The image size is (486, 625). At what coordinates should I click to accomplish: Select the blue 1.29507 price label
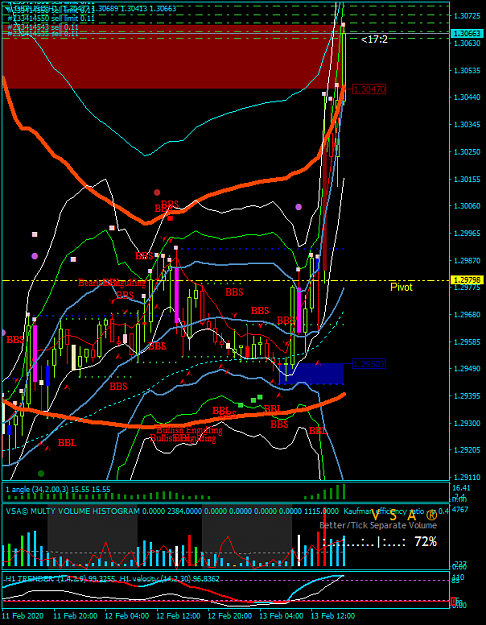369,364
